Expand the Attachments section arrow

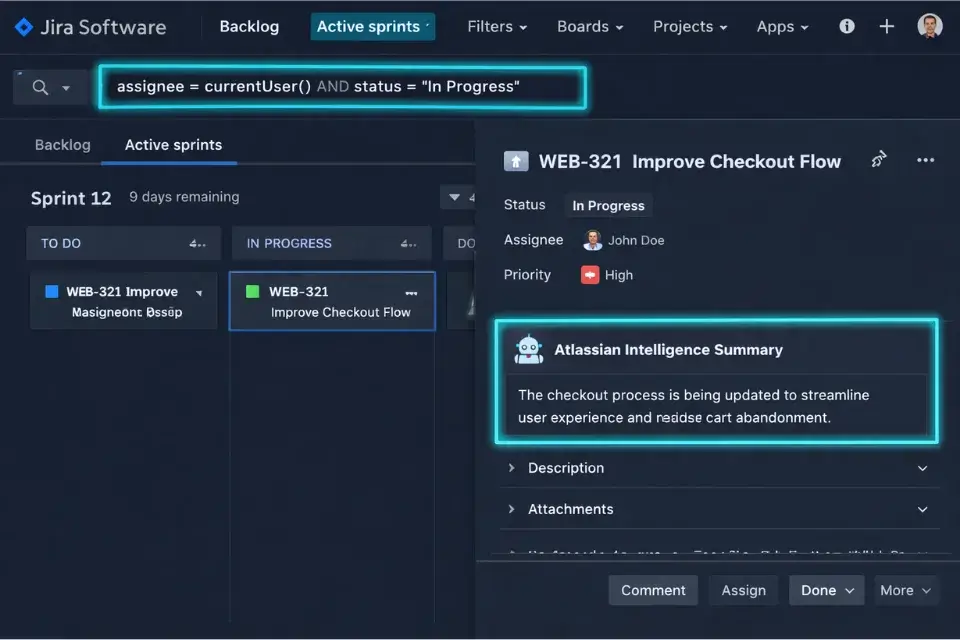coord(511,509)
